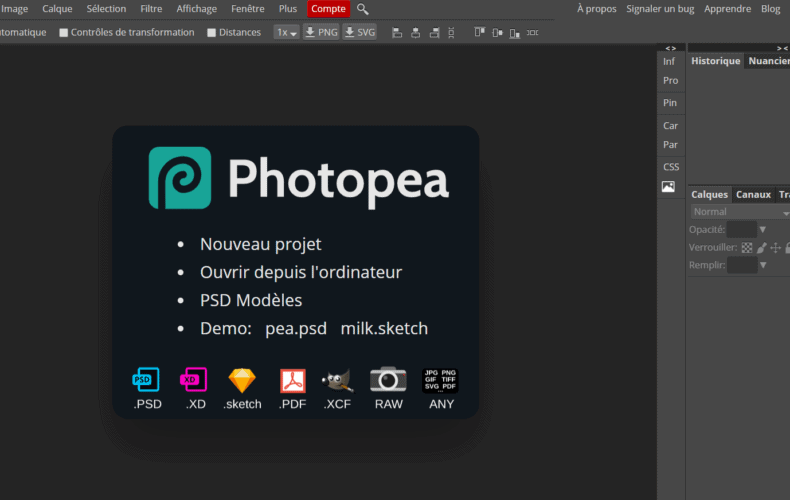The image size is (790, 500).
Task: Click the Remplir value field
Action: coord(742,265)
